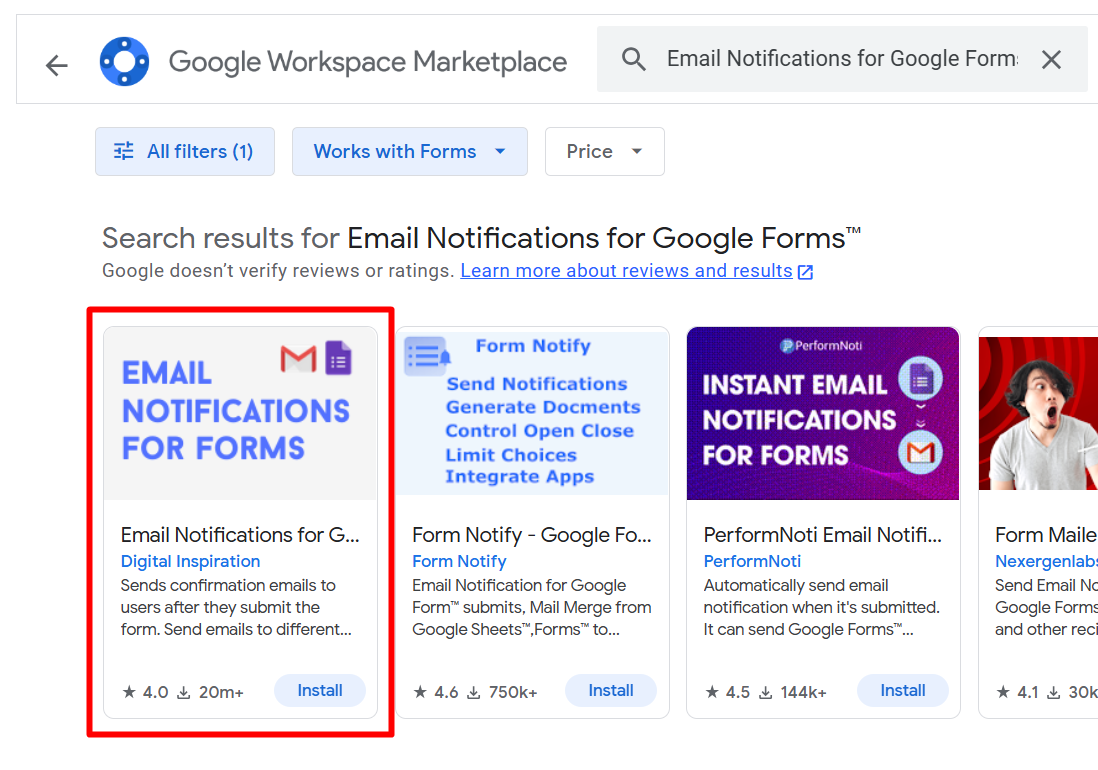Click the purple Forms icon in first banner
Image resolution: width=1098 pixels, height=770 pixels.
click(338, 358)
